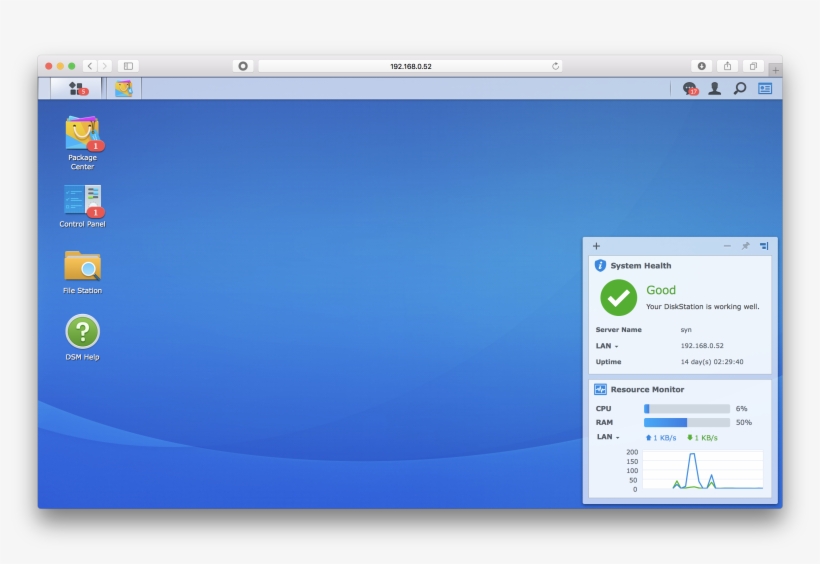Open the user account options menu
820x564 pixels.
(714, 88)
